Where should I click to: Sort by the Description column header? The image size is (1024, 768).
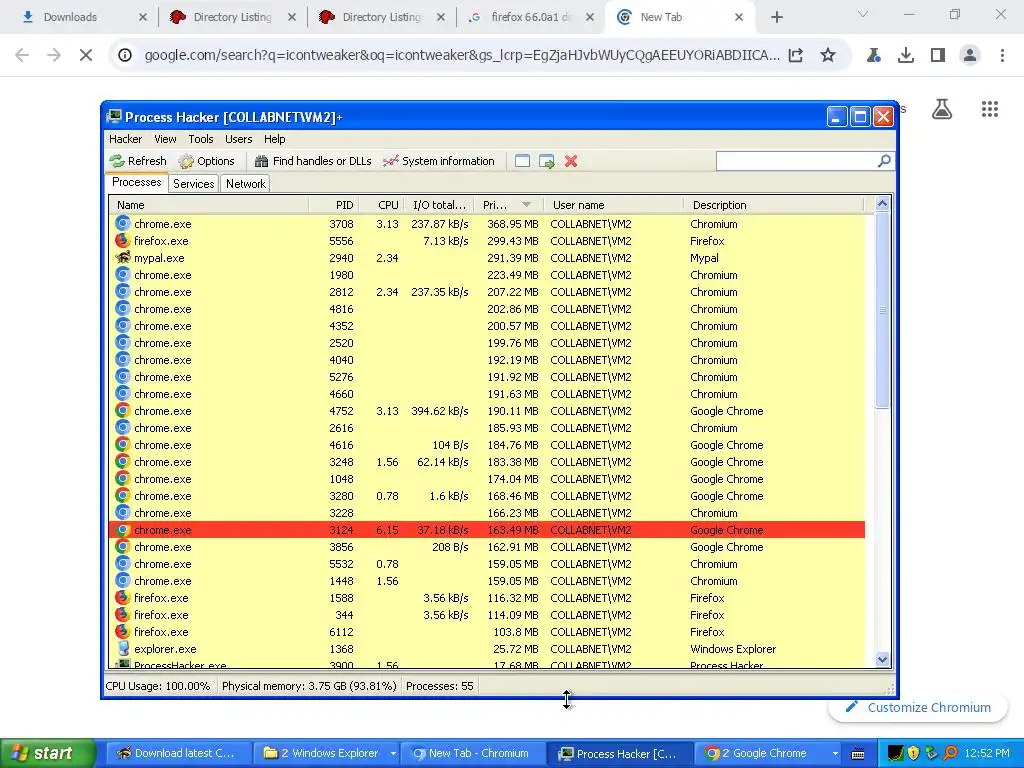[x=774, y=205]
